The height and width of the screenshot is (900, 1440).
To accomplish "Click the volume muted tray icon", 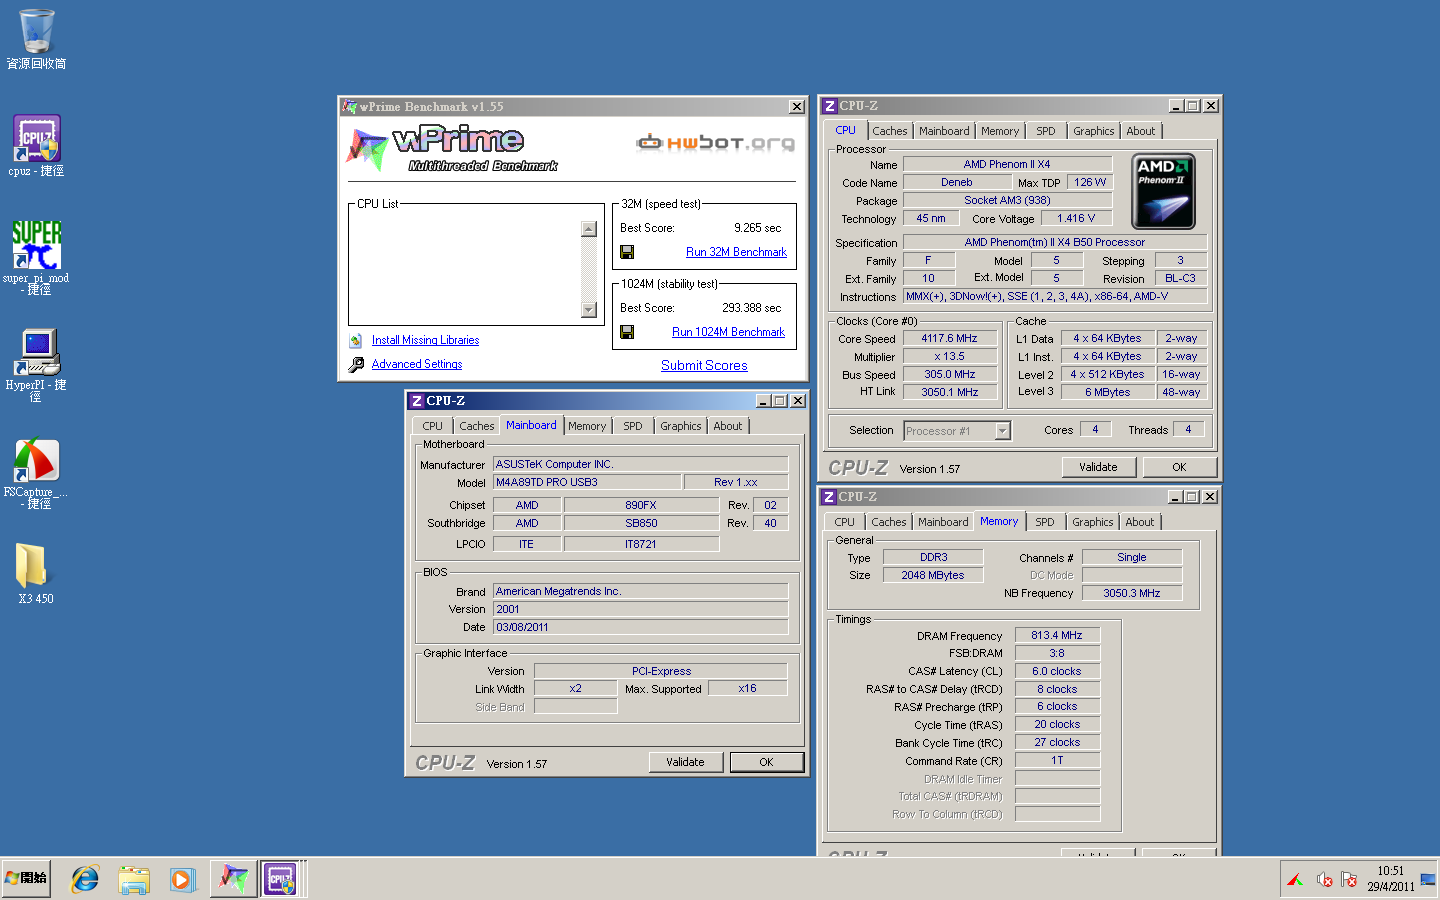I will 1324,880.
